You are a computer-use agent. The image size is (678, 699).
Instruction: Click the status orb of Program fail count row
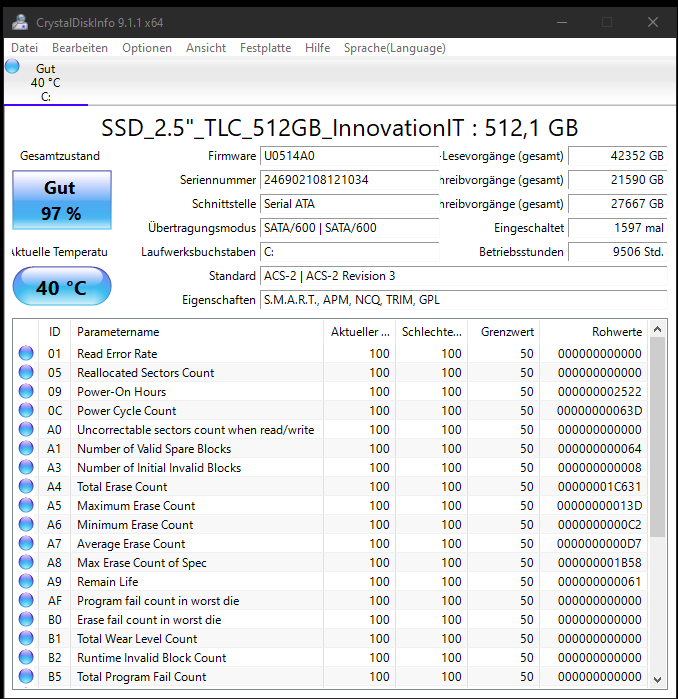tap(26, 600)
